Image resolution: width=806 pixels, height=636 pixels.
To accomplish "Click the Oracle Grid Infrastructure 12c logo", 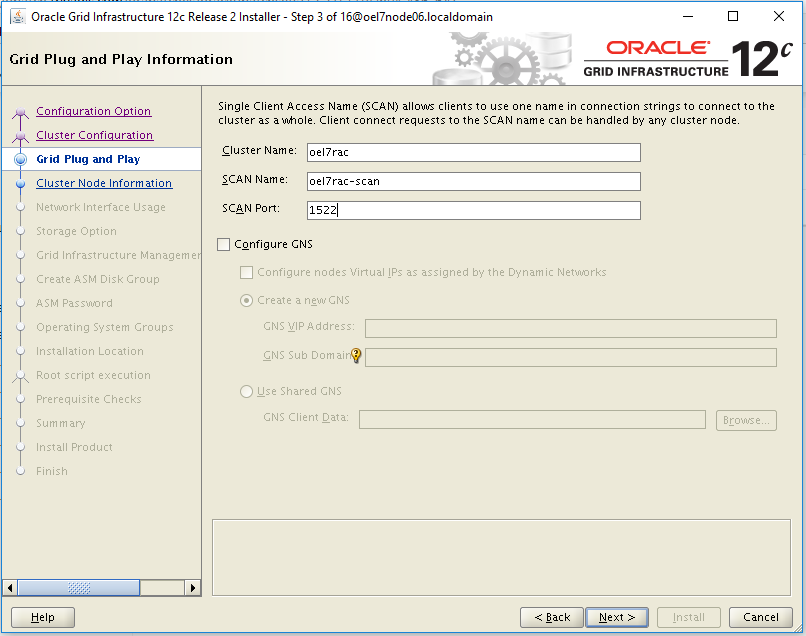I will point(688,59).
